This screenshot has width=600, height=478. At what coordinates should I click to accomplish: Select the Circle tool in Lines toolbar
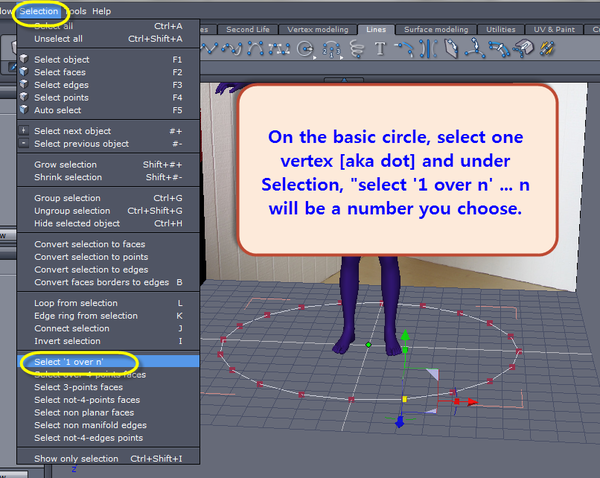[x=305, y=49]
